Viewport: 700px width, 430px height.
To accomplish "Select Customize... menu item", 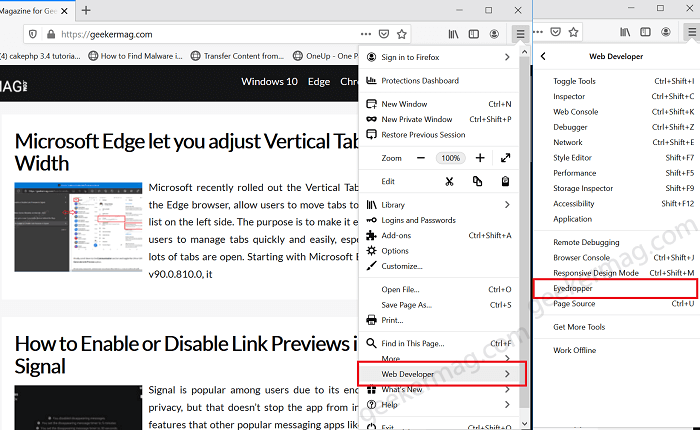I will (439, 266).
